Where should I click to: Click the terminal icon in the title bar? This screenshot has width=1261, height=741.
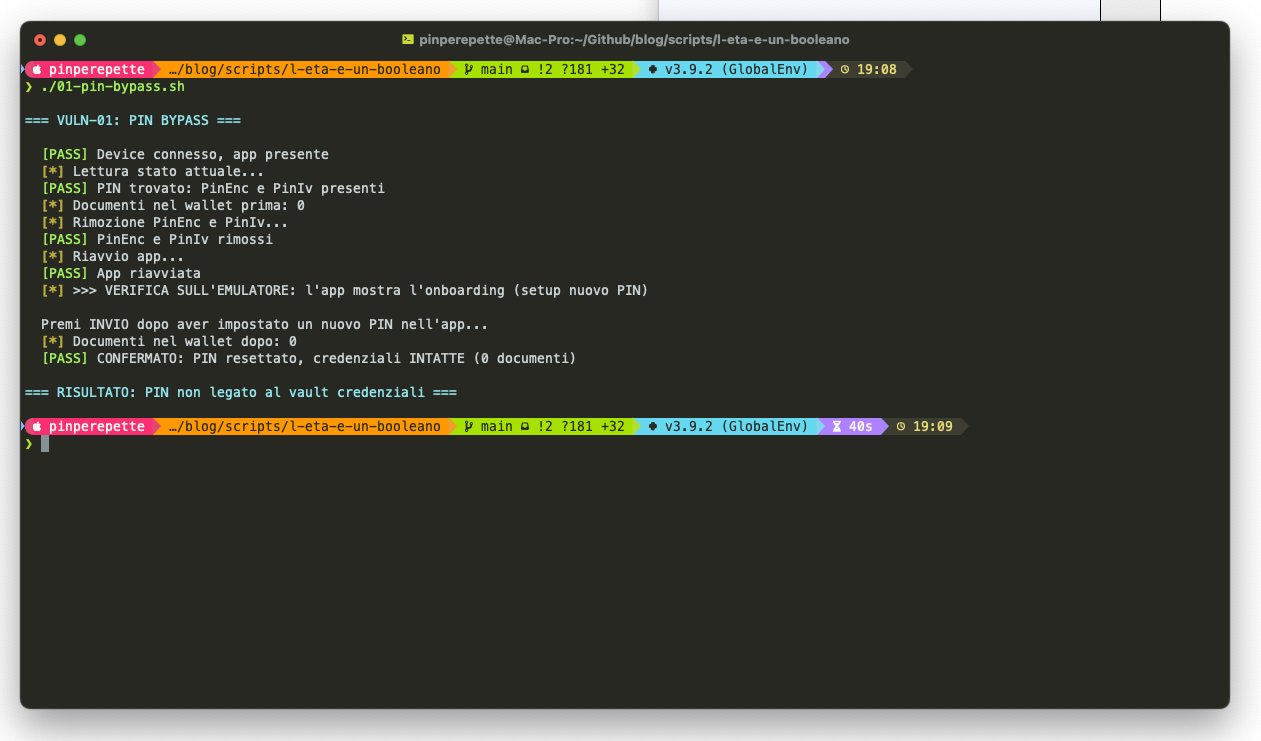pyautogui.click(x=407, y=40)
